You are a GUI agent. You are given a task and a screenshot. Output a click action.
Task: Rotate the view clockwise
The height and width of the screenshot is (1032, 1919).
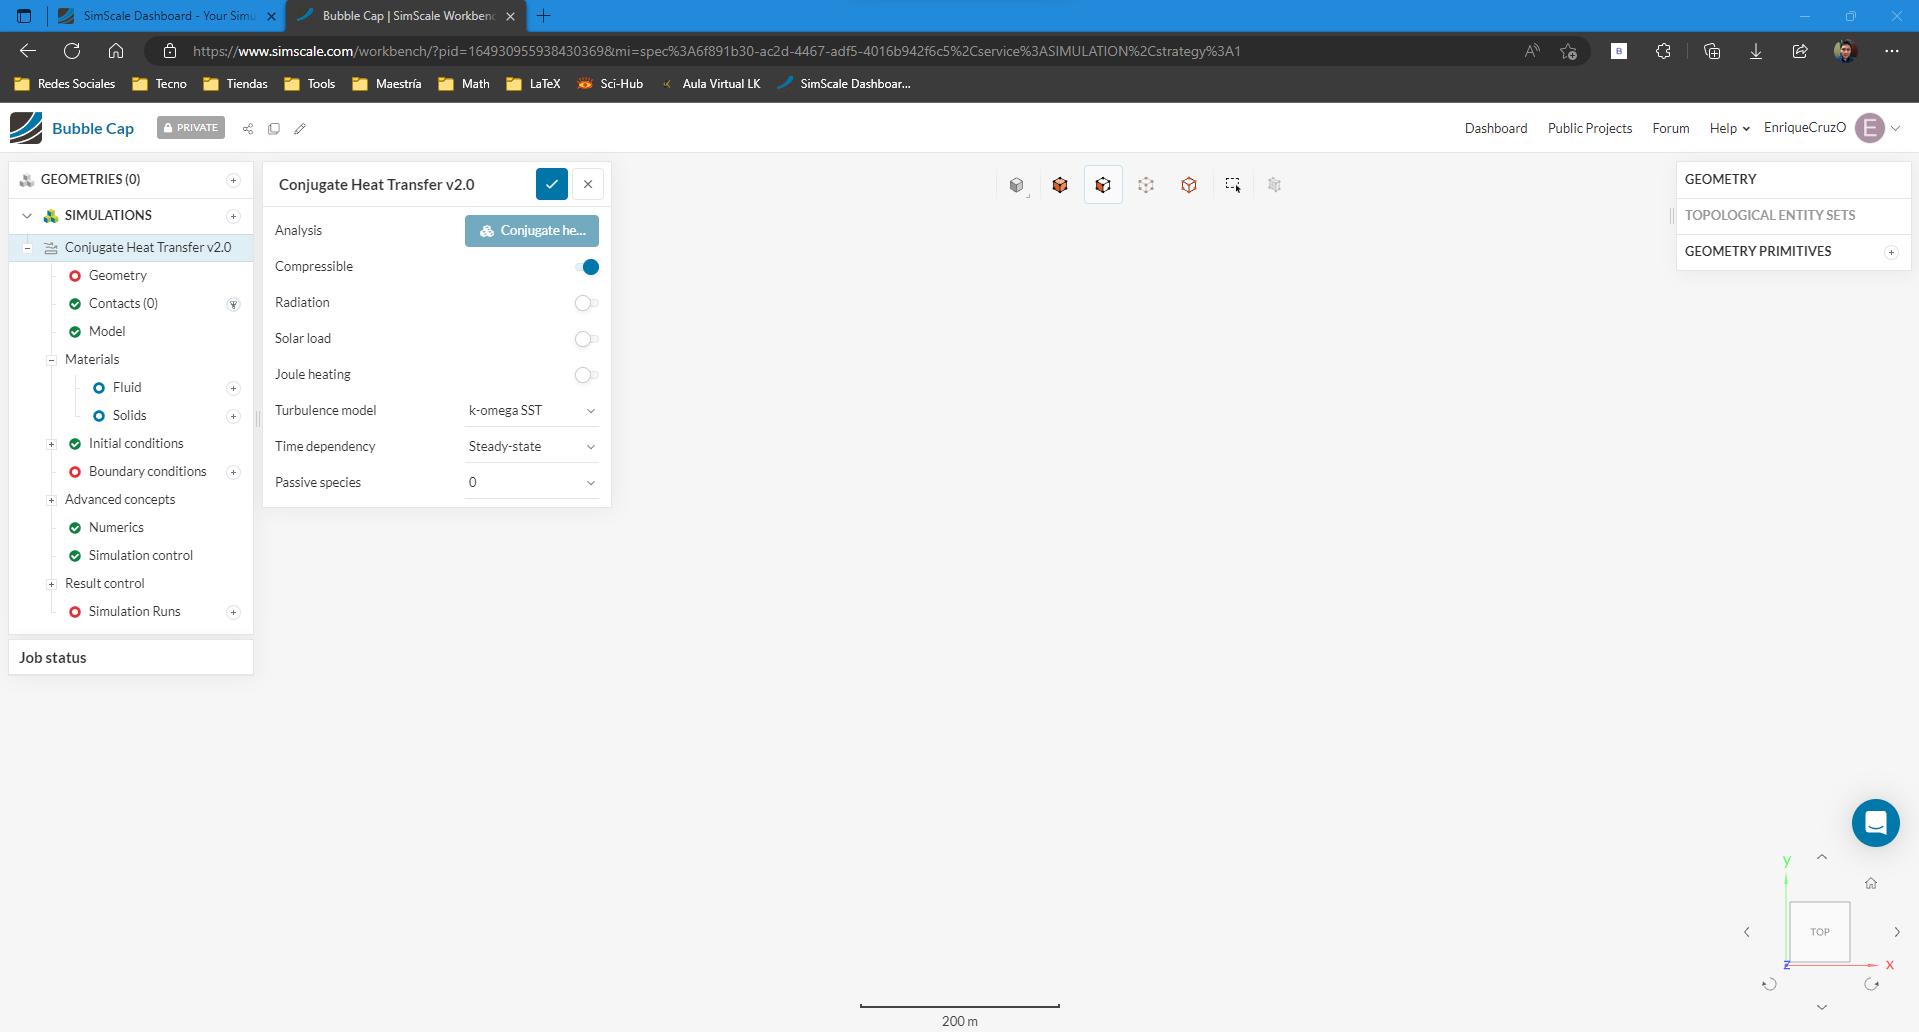pos(1872,984)
